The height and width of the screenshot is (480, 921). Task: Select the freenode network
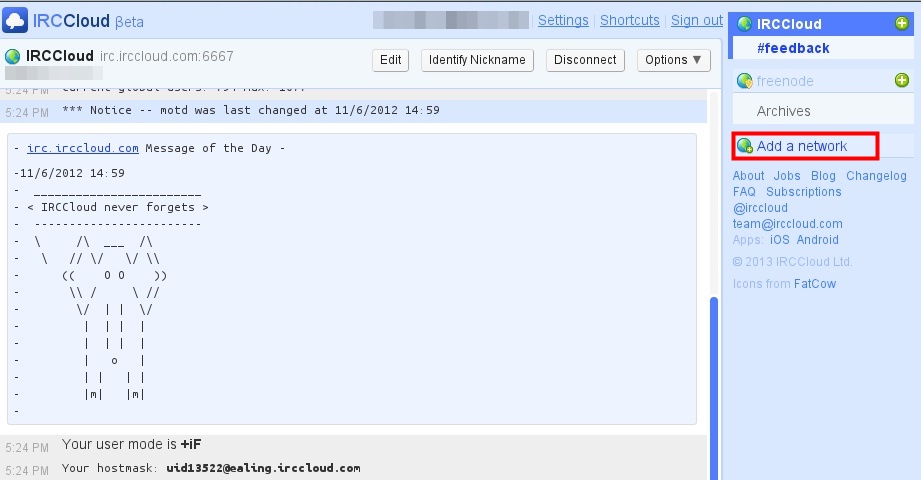point(785,81)
